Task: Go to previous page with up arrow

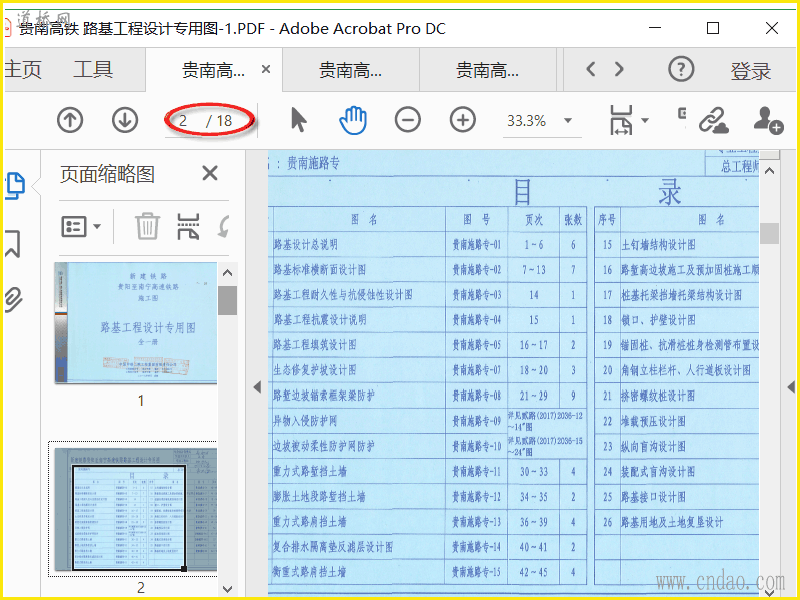Action: pos(70,120)
